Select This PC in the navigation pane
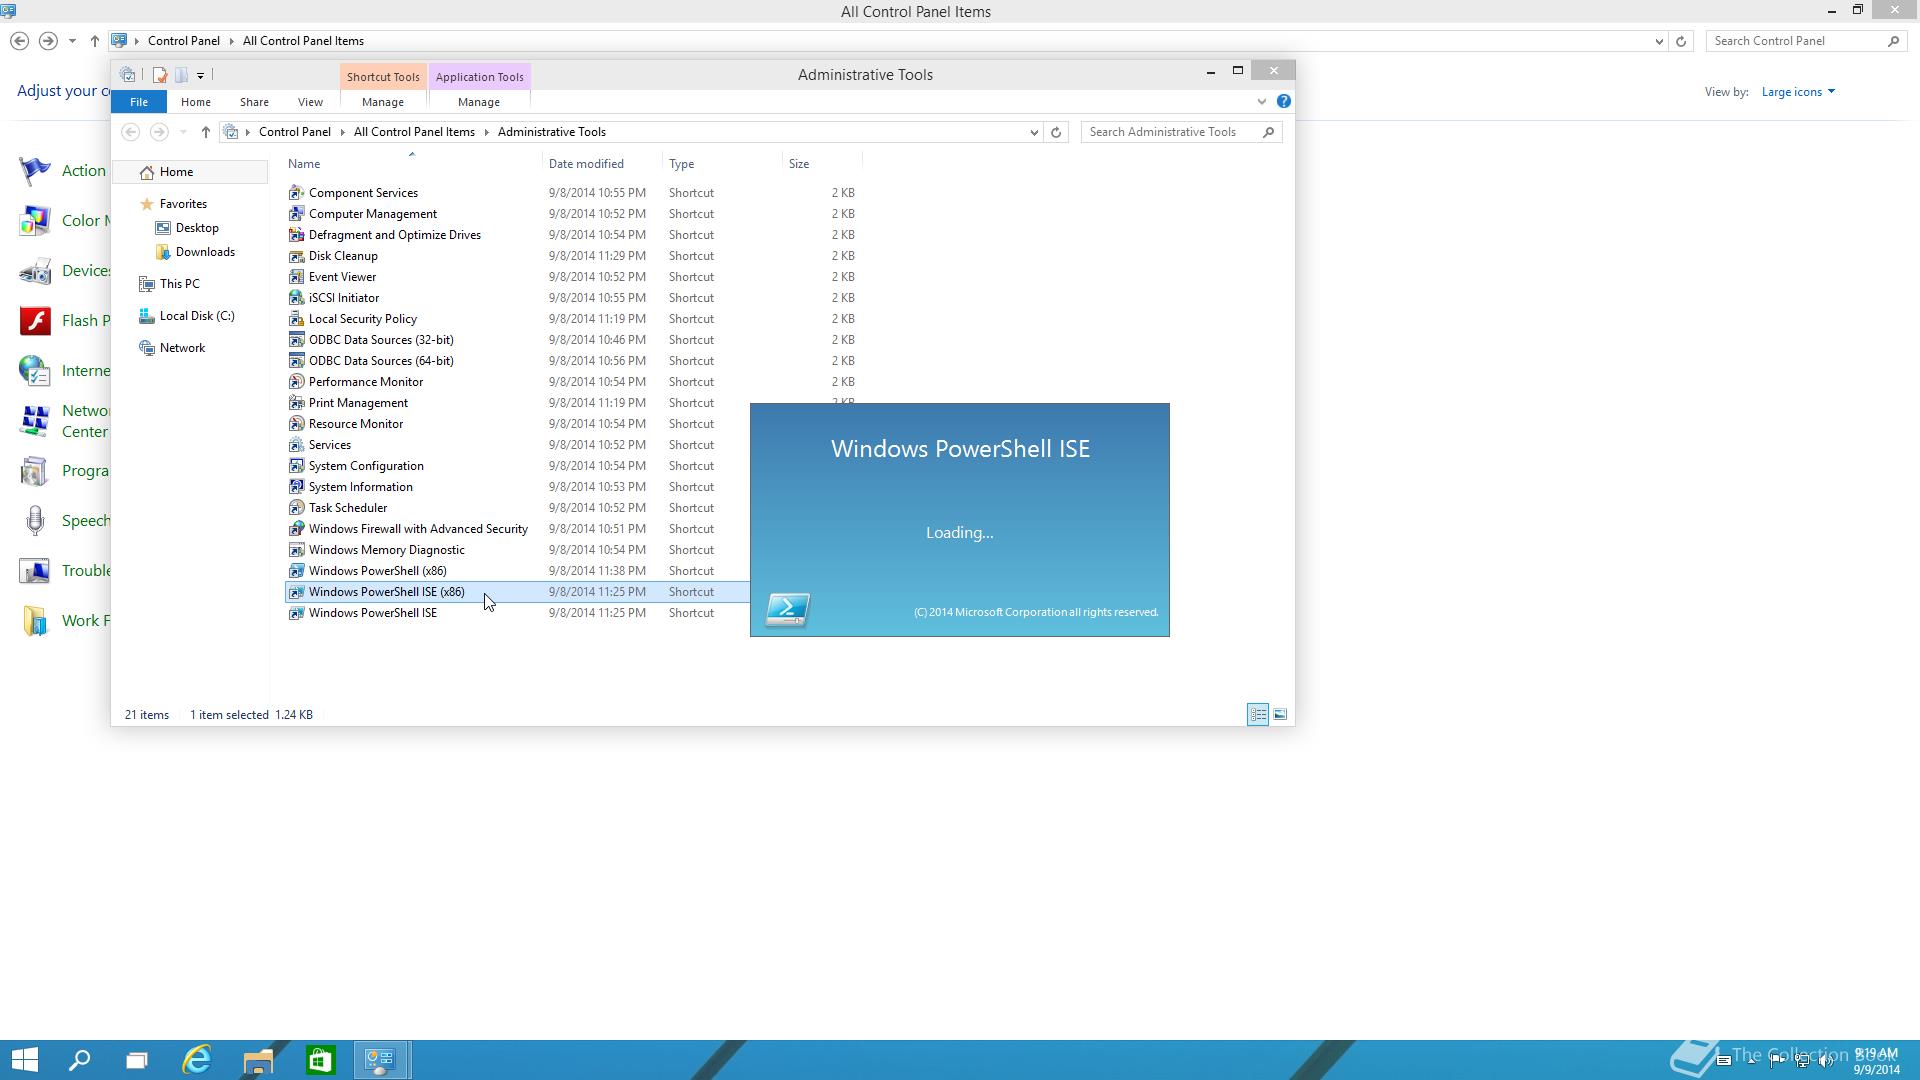1920x1080 pixels. 179,284
